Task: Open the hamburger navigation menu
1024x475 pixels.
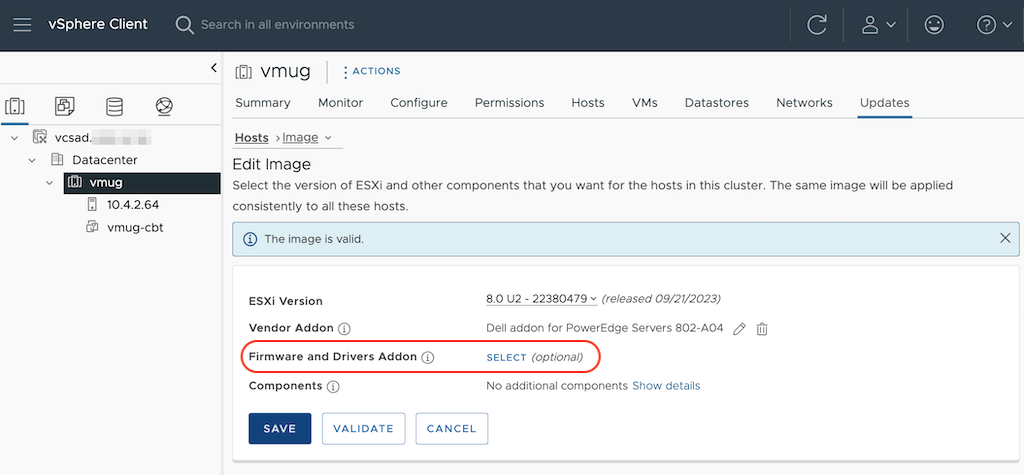Action: click(22, 25)
